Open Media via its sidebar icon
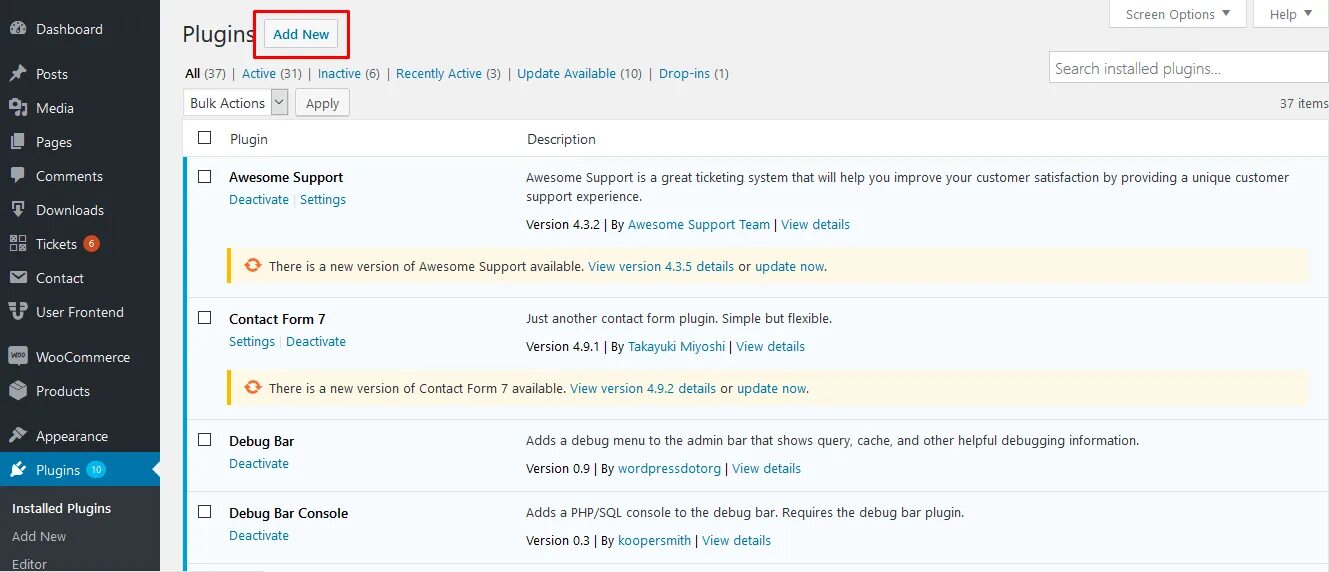This screenshot has height=572, width=1329. 17,108
